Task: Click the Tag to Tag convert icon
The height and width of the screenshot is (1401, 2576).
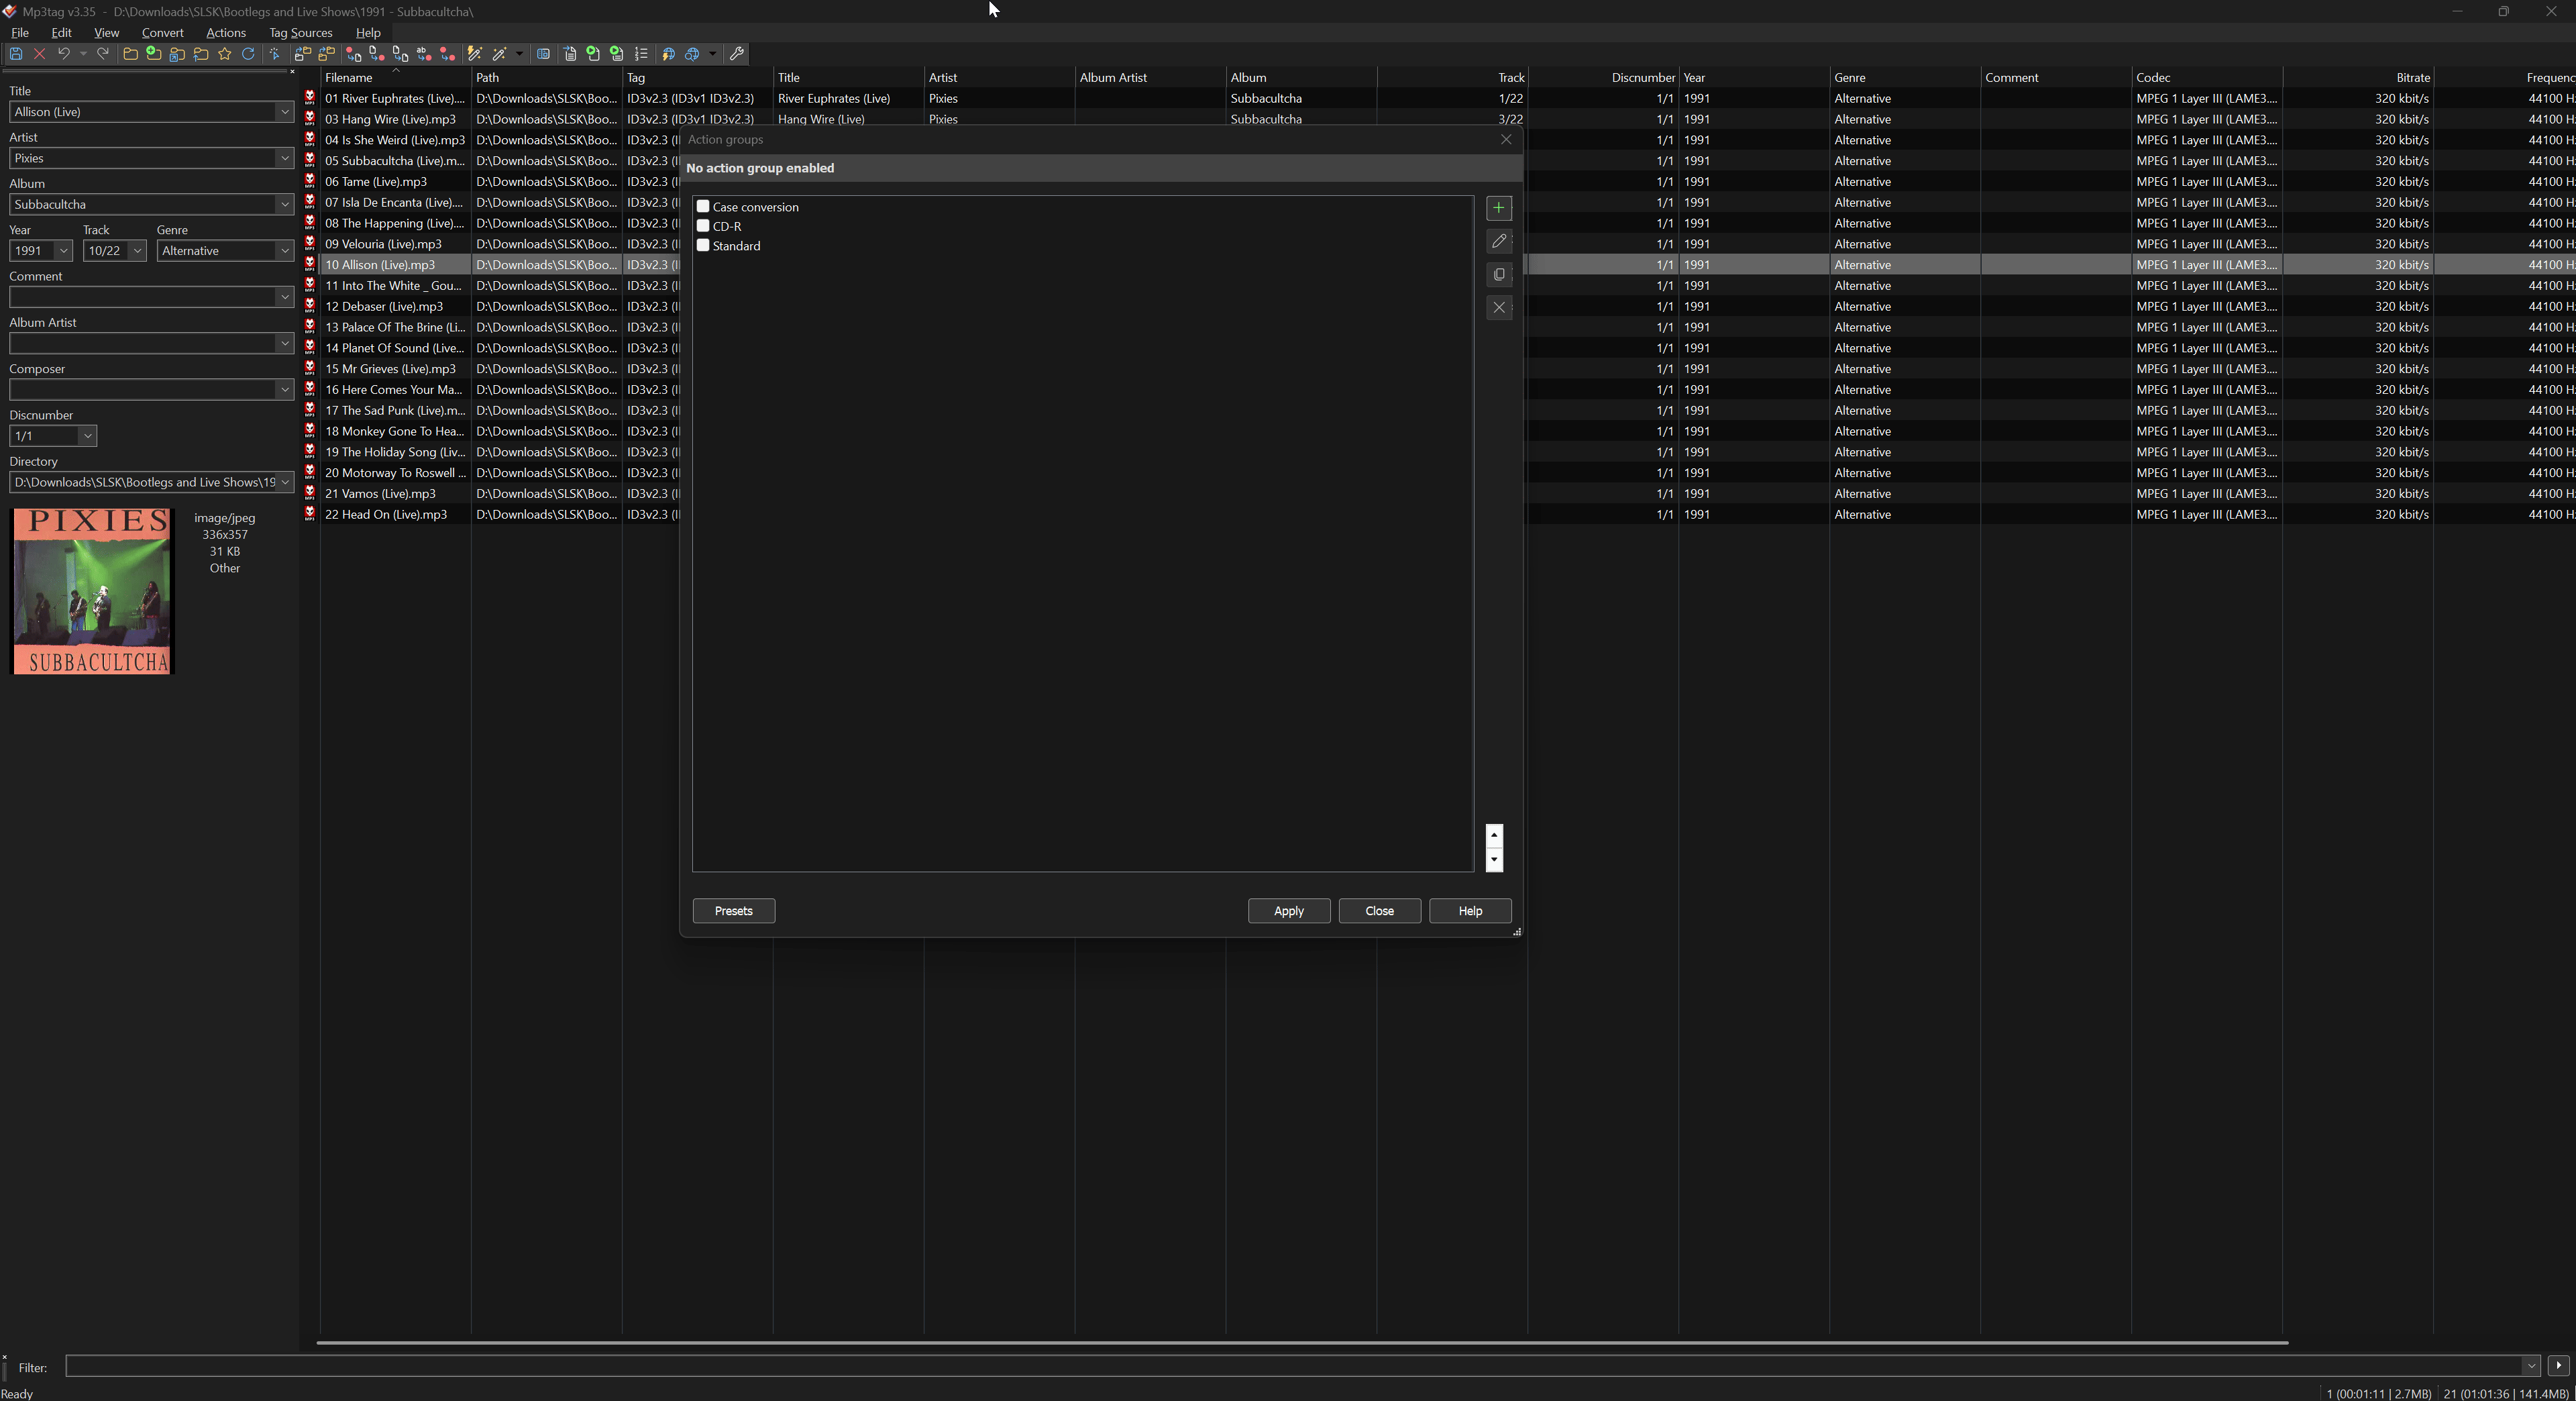Action: pos(448,54)
